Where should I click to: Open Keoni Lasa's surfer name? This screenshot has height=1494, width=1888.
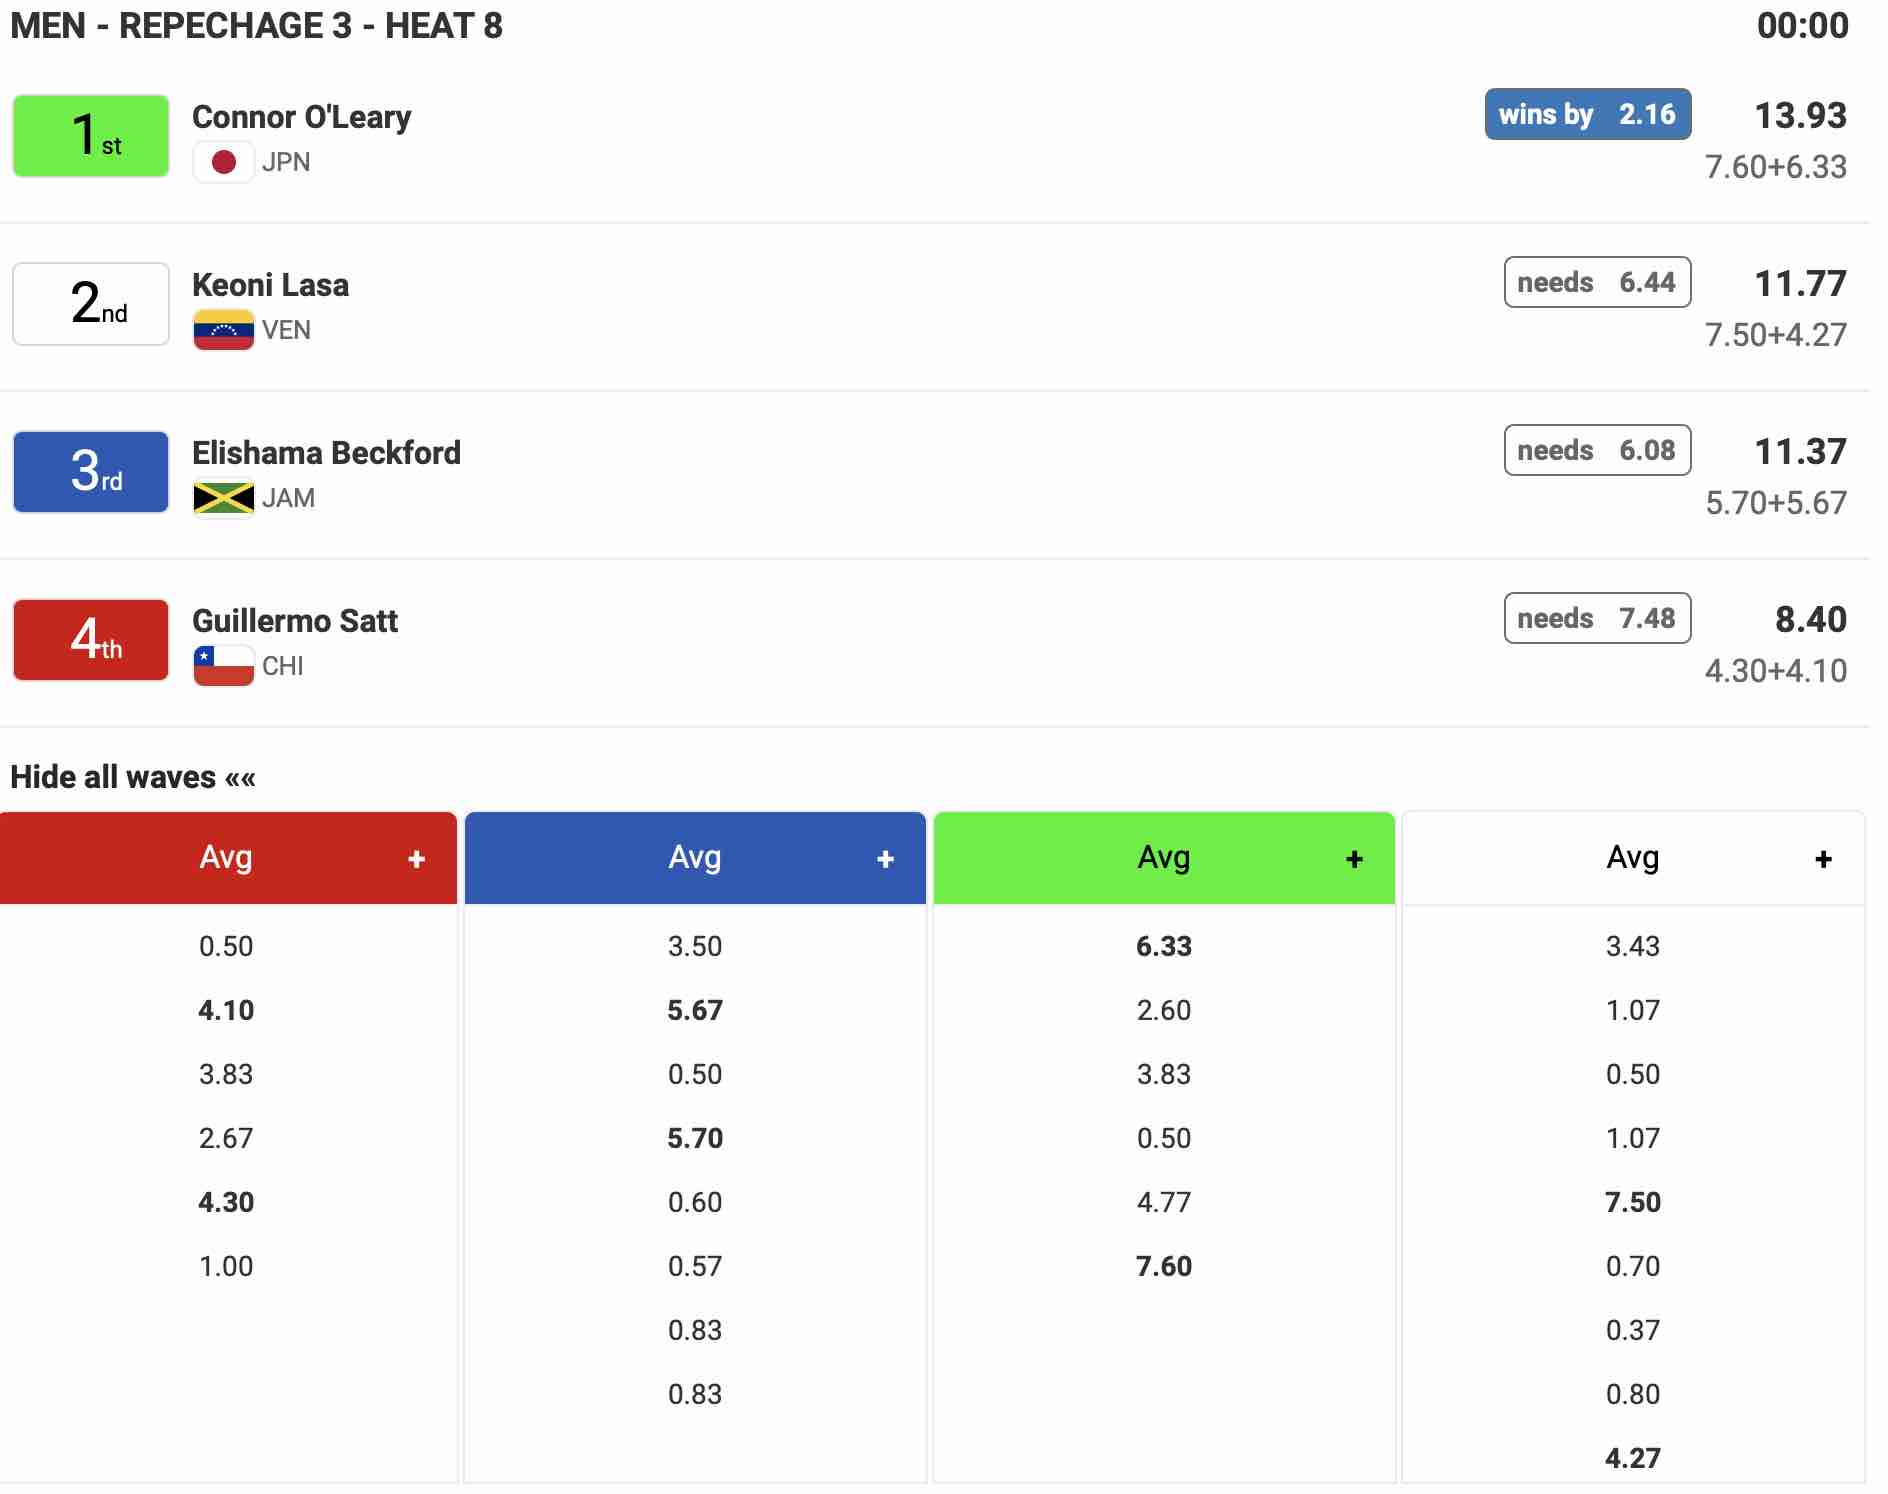[x=270, y=285]
